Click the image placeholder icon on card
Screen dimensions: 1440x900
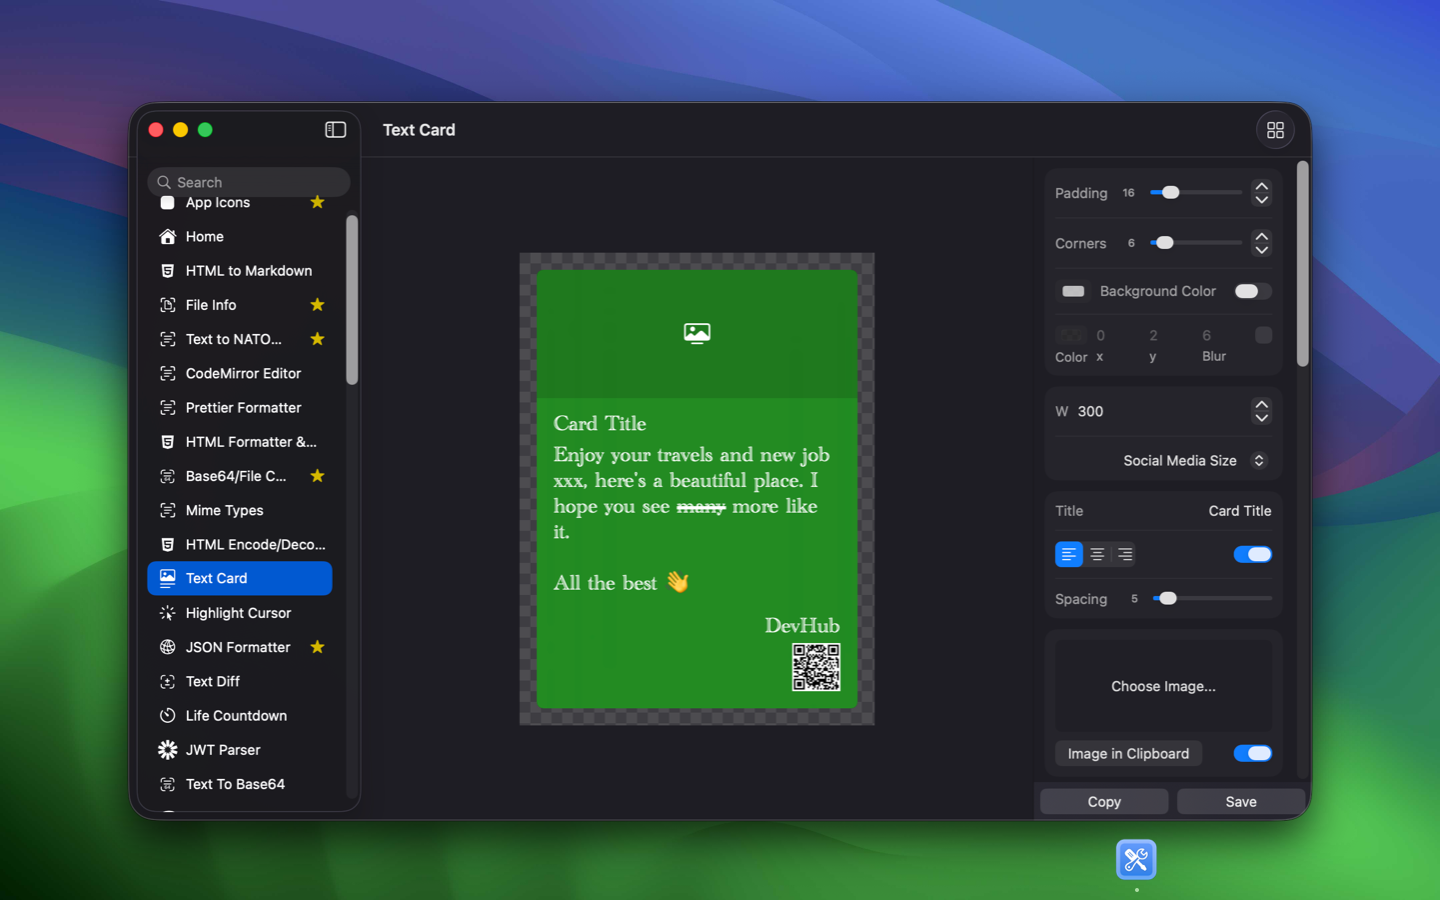tap(697, 333)
